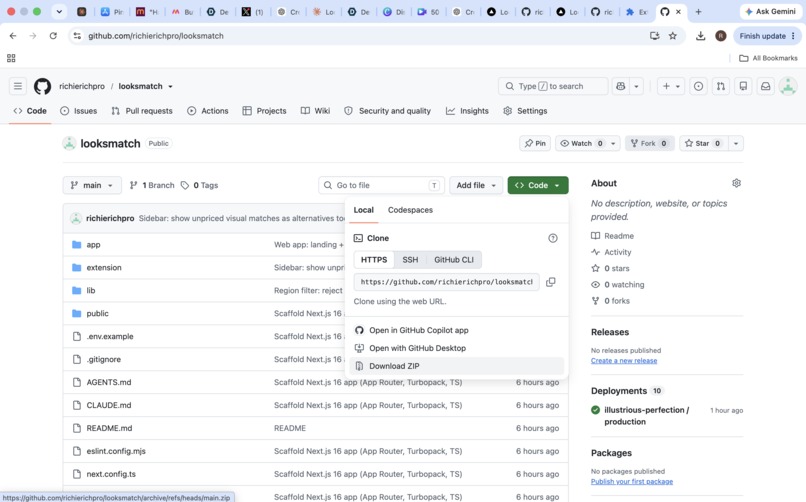Screen dimensions: 806x502
Task: Open the 1 Branch link
Action: [152, 185]
